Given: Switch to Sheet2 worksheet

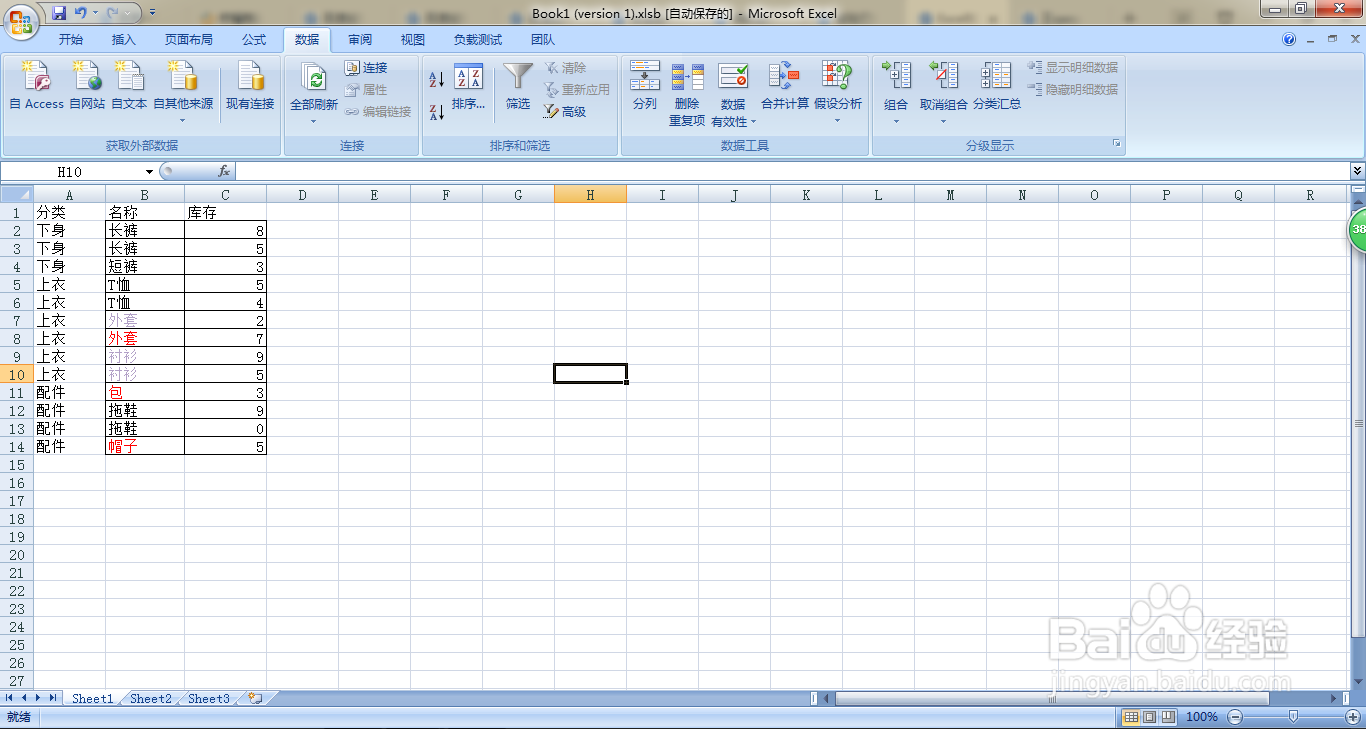Looking at the screenshot, I should pyautogui.click(x=151, y=699).
